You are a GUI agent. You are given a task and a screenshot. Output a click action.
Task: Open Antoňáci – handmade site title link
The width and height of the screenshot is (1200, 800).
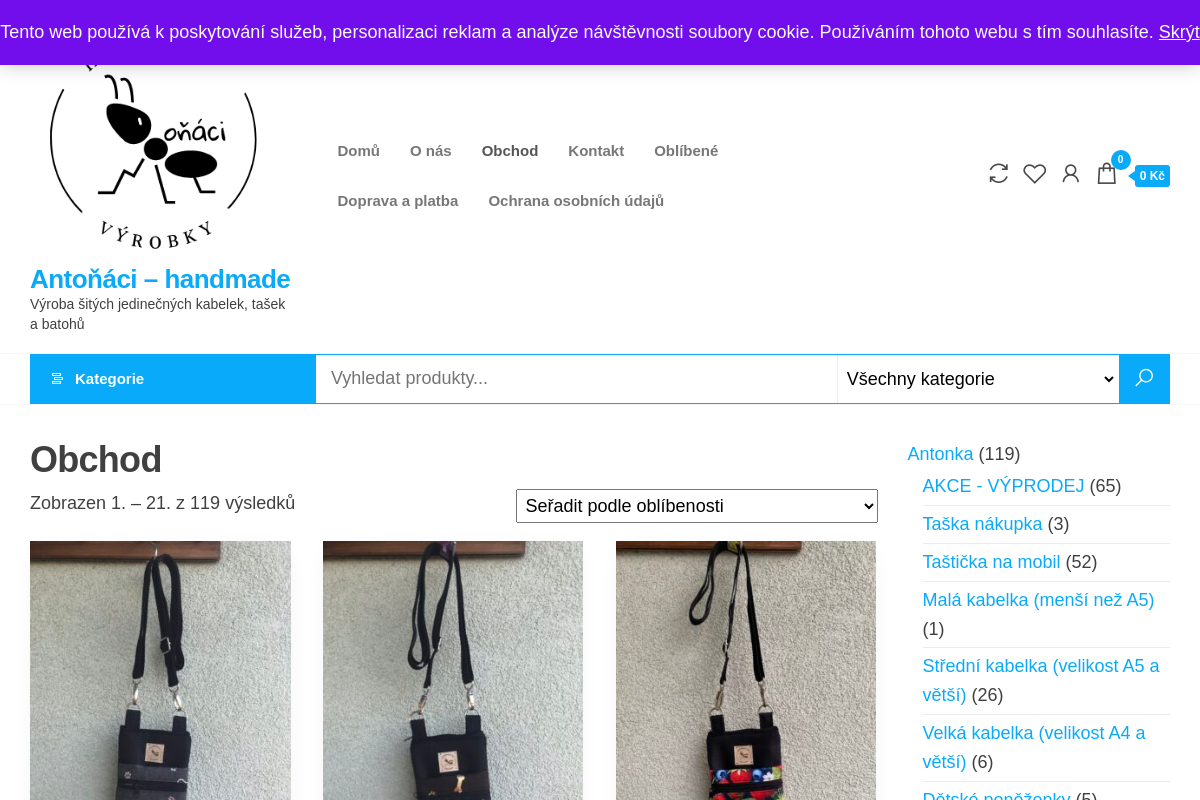[x=160, y=279]
